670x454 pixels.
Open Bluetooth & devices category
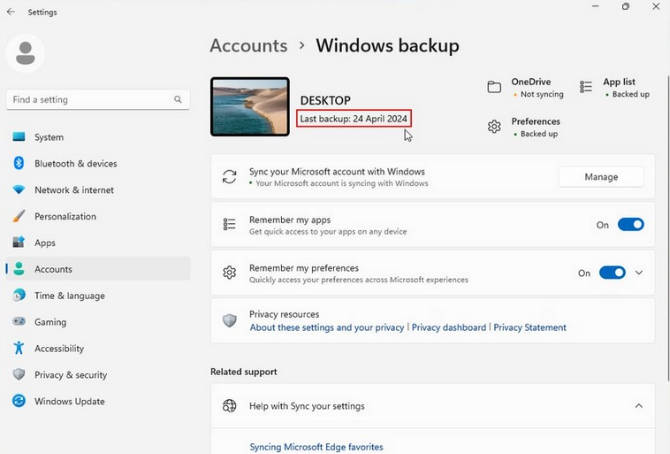98,163
